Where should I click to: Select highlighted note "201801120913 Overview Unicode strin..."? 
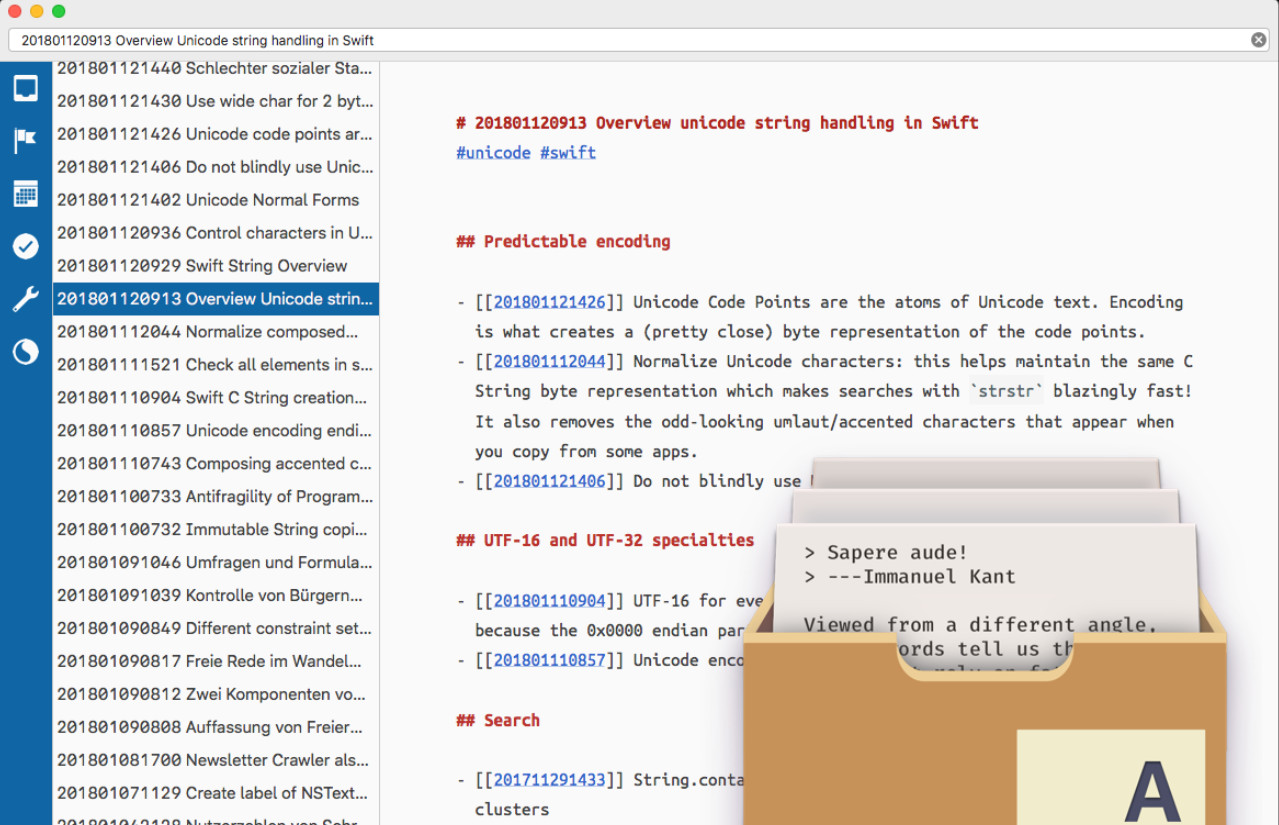pyautogui.click(x=216, y=299)
